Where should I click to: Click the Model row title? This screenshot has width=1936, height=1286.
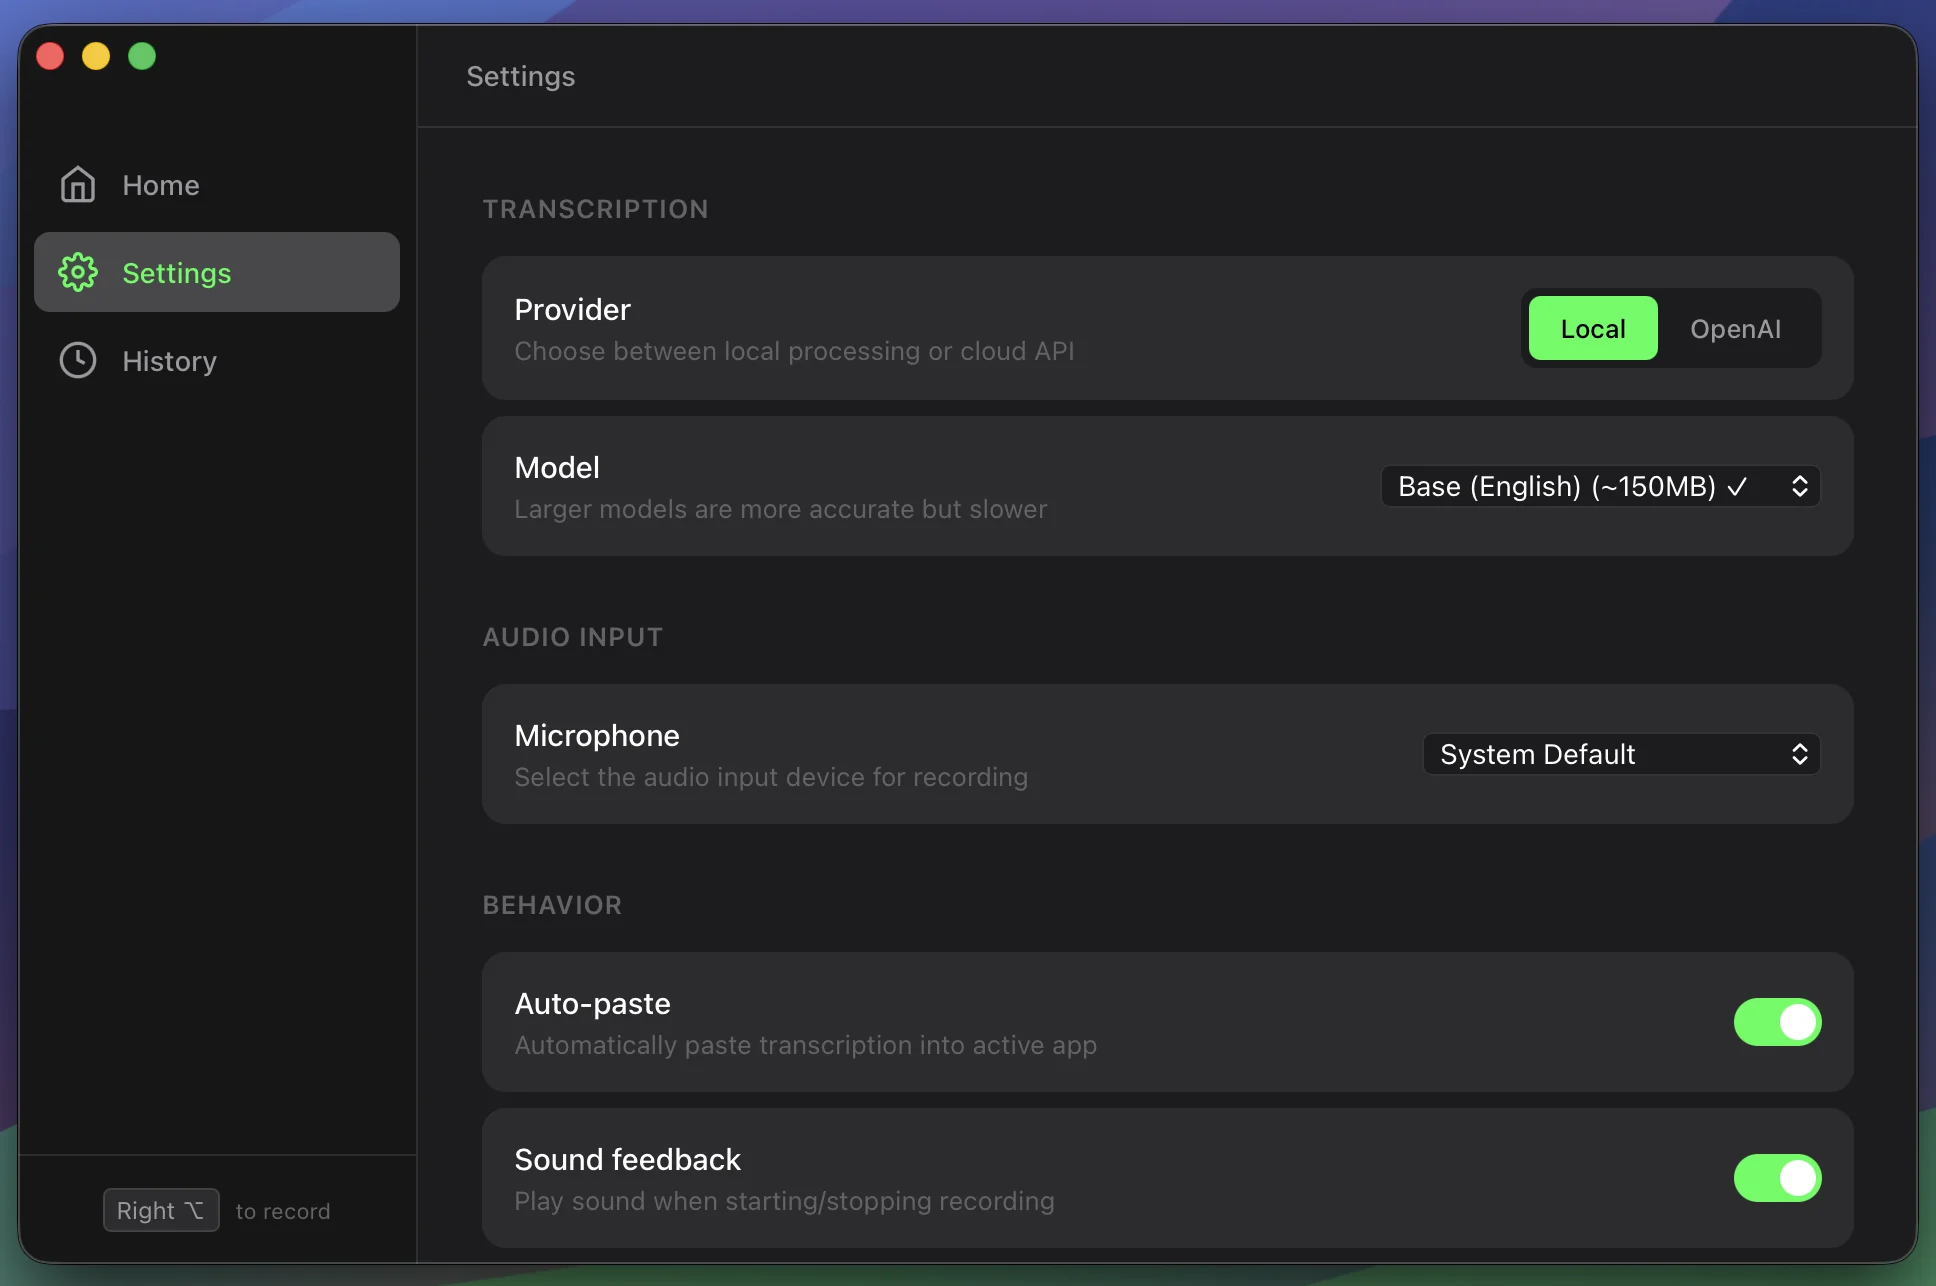coord(557,468)
